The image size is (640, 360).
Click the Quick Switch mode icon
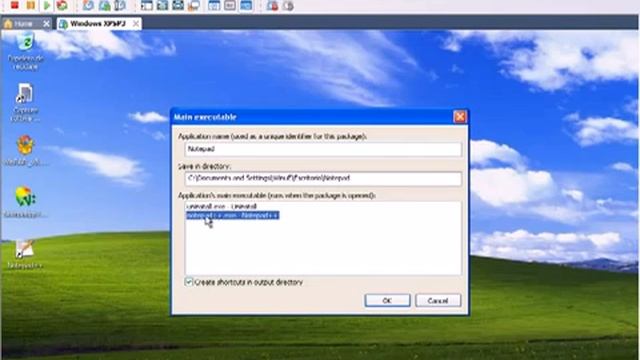tap(162, 5)
